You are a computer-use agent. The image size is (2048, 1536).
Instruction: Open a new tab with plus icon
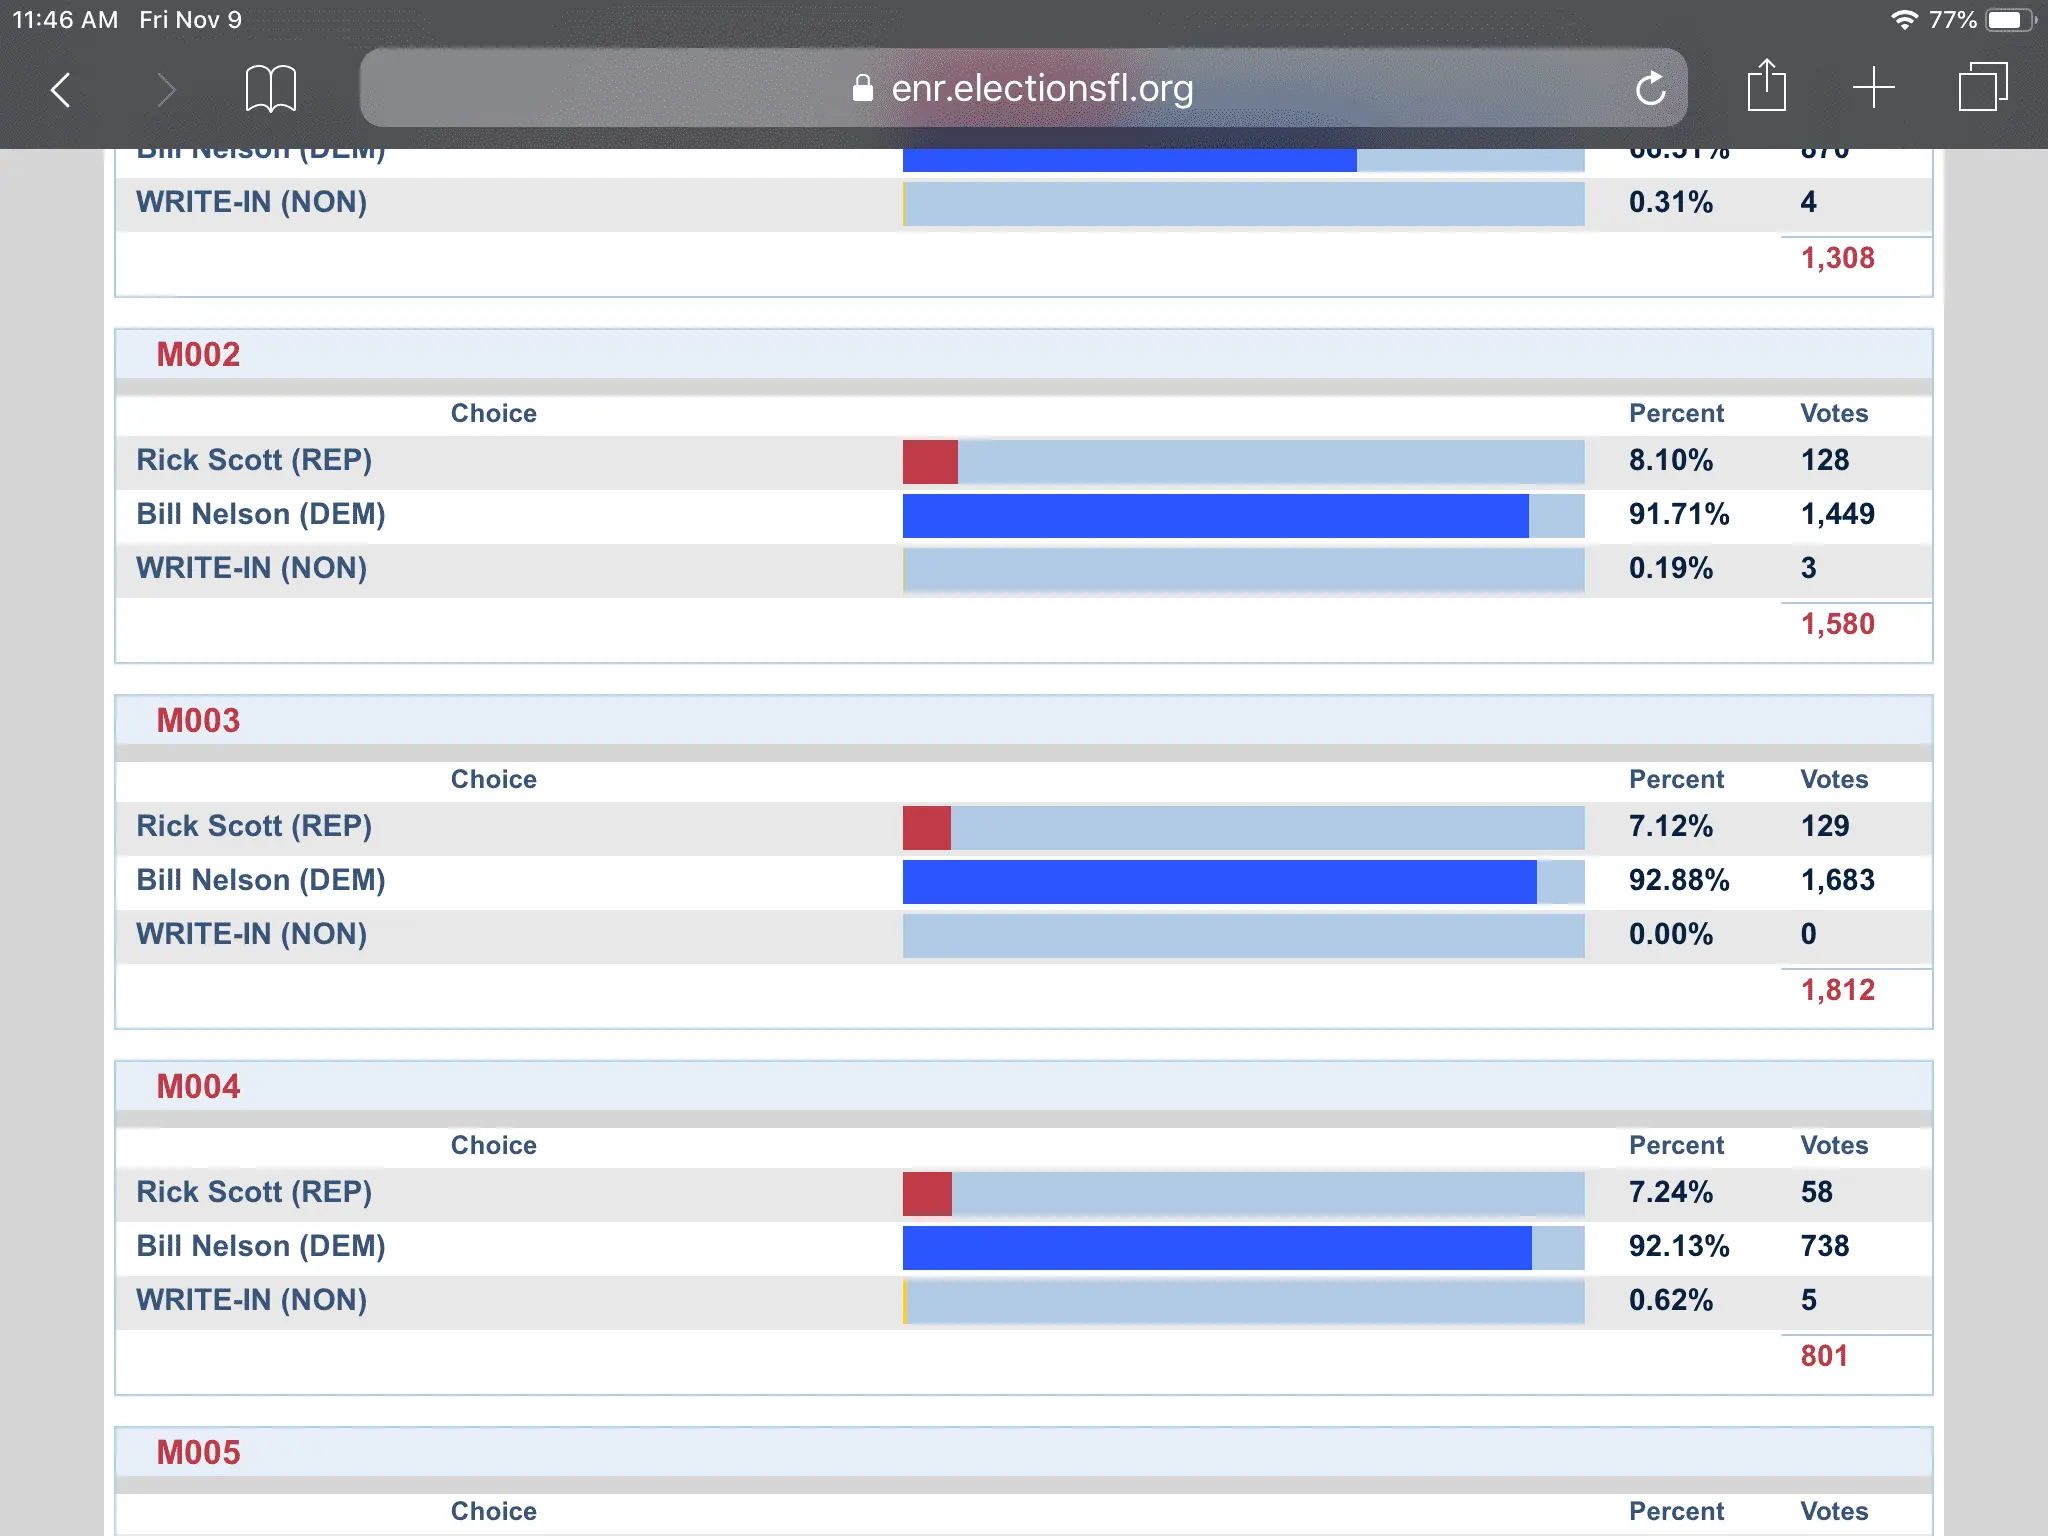pyautogui.click(x=1873, y=88)
